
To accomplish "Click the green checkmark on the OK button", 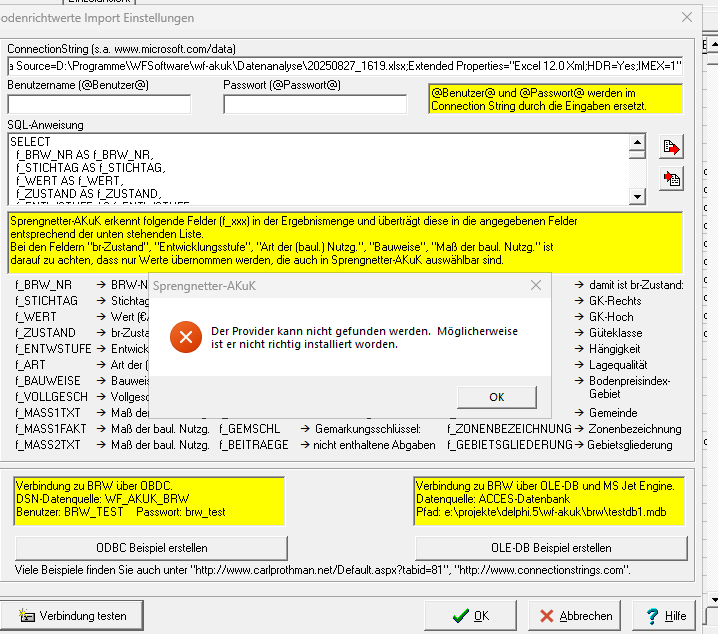I will pyautogui.click(x=460, y=616).
